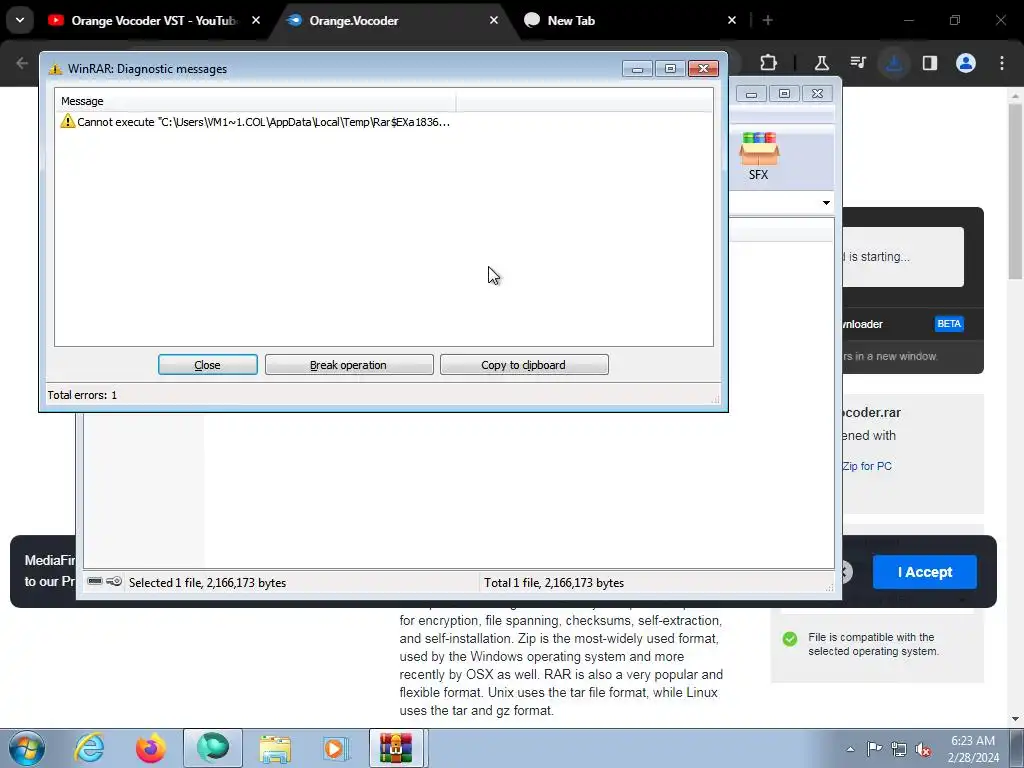Launch Firefox from the taskbar
This screenshot has width=1024, height=768.
click(151, 748)
